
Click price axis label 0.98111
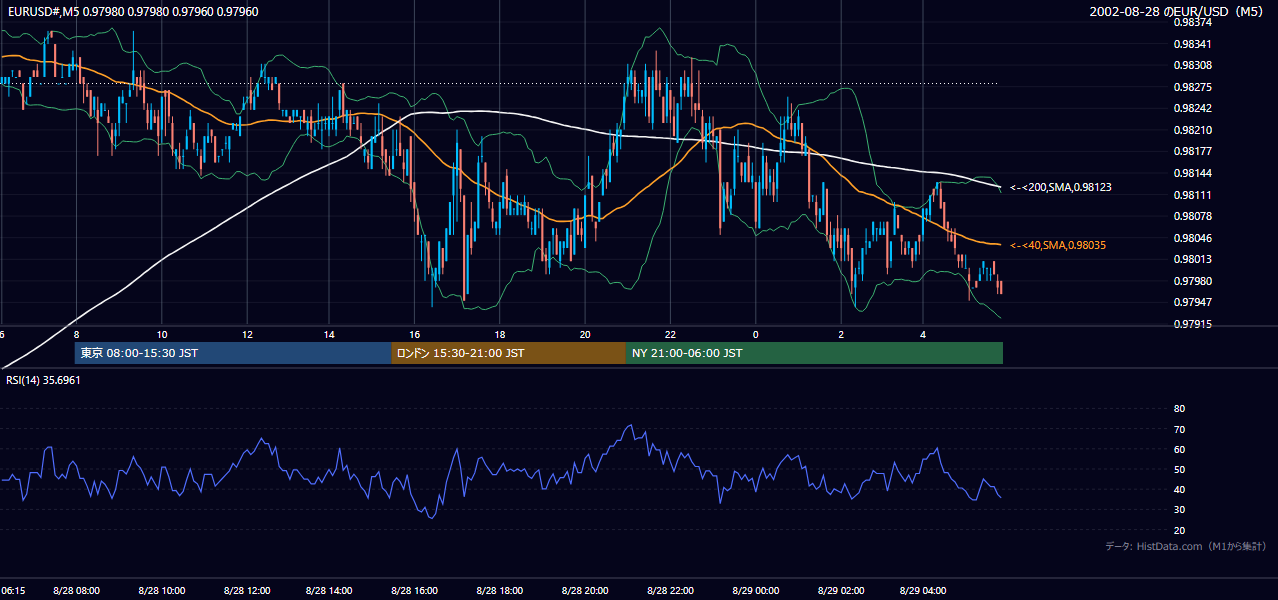(x=1191, y=195)
